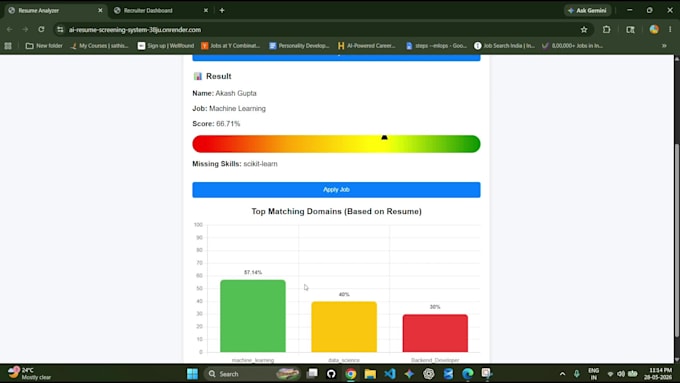
Task: View site information icon in address bar
Action: 60,29
